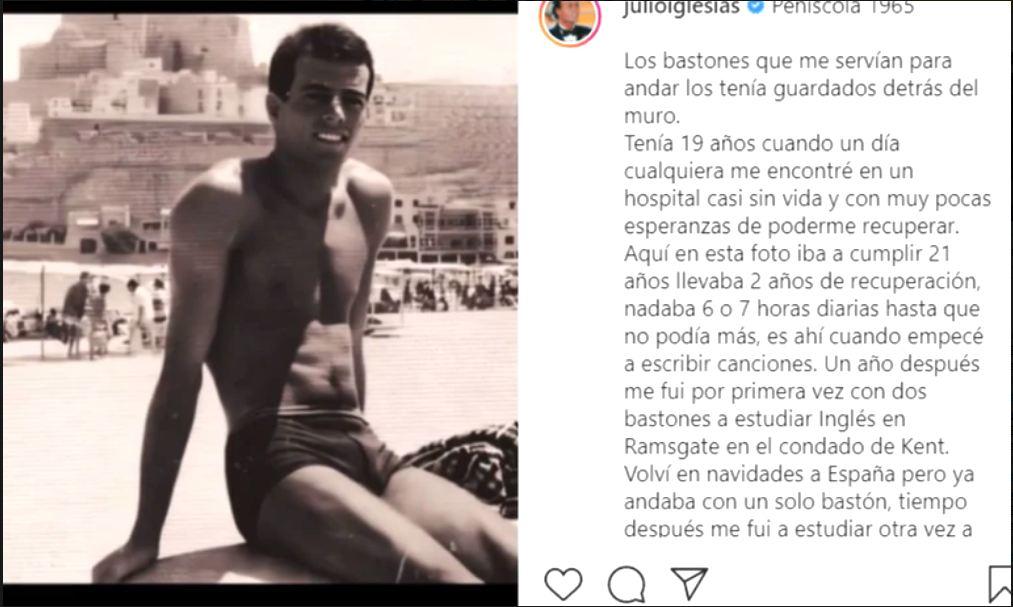
Task: Click the Peñíscola 1965 location text
Action: click(x=842, y=7)
